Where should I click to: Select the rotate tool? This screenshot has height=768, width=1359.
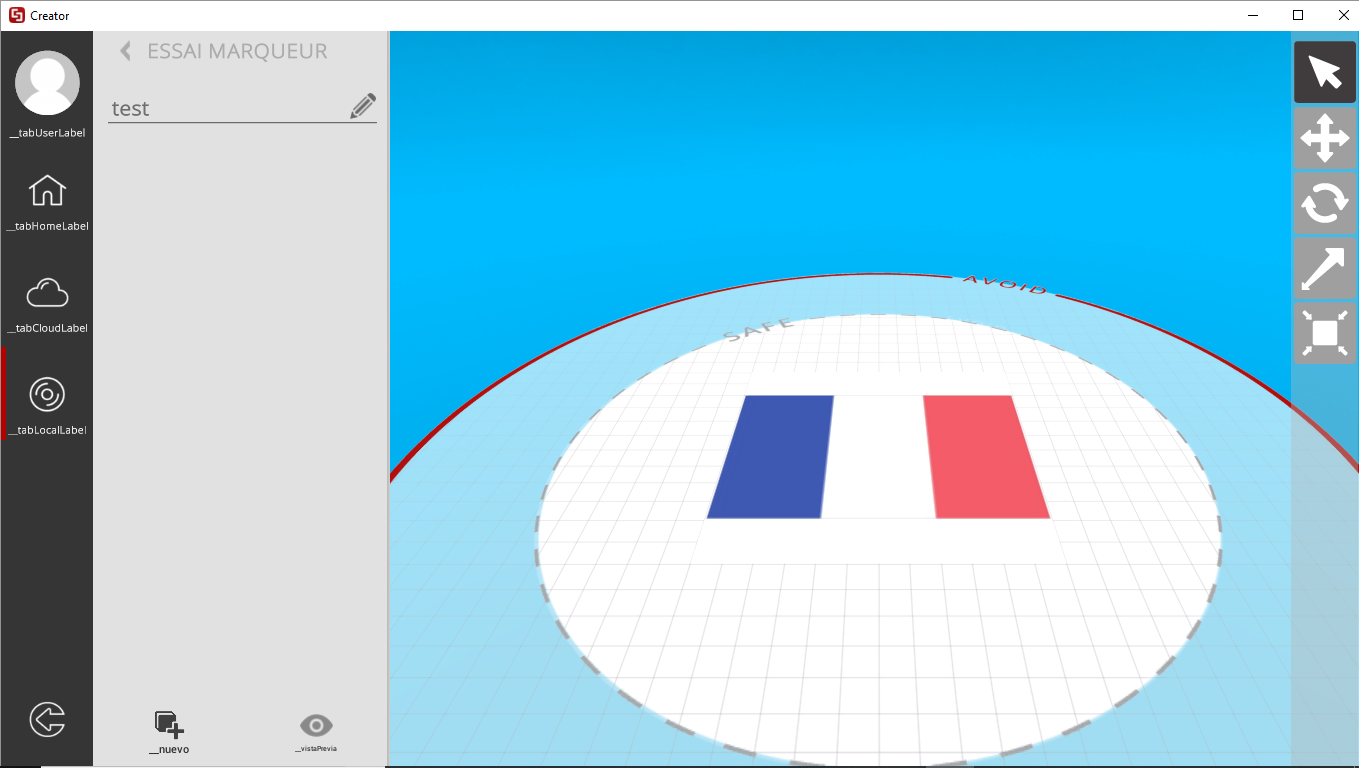pos(1325,203)
